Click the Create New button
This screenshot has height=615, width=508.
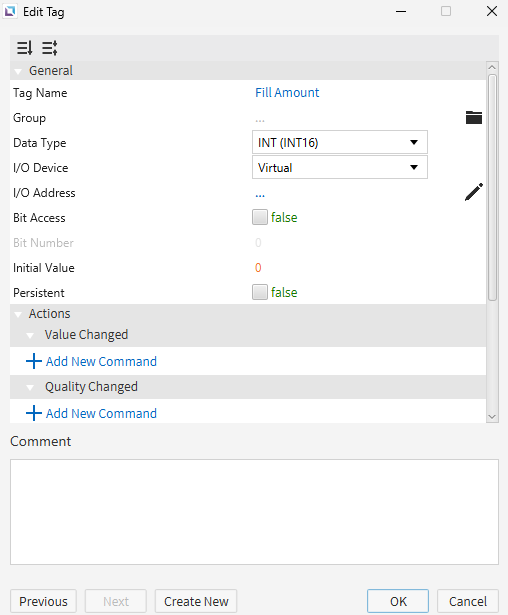point(196,601)
